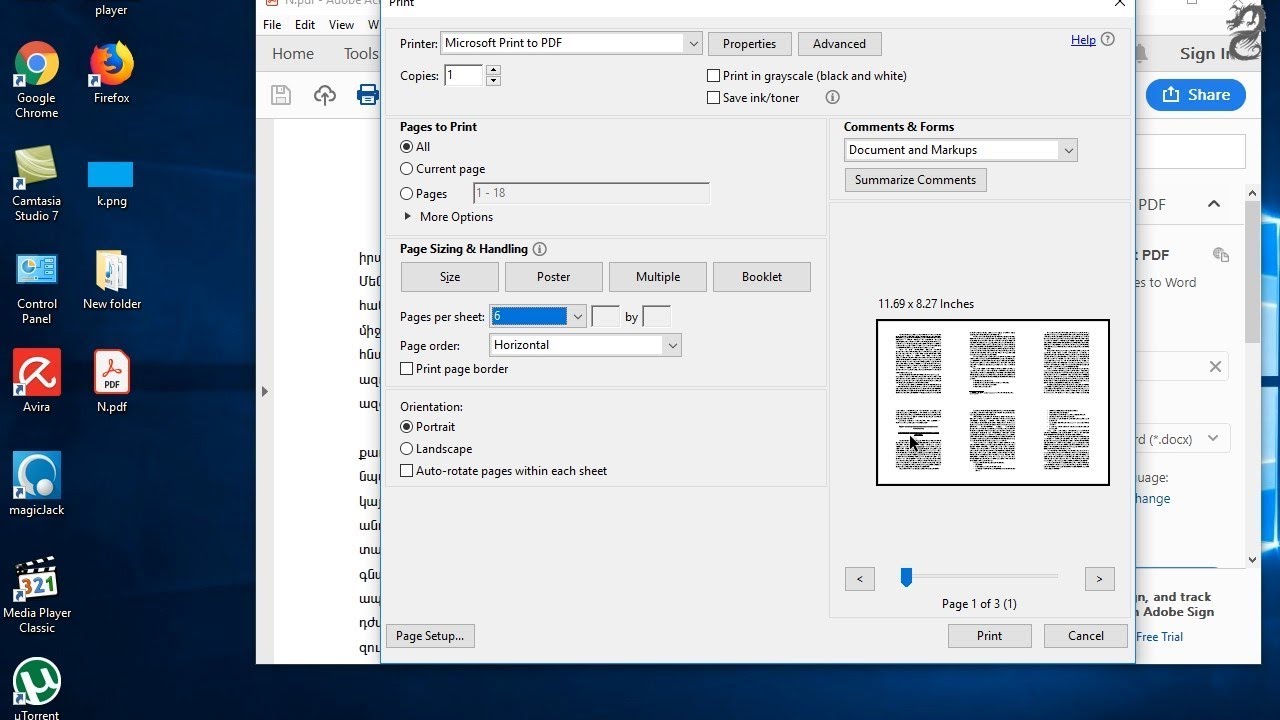
Task: Click the upload to cloud icon
Action: click(325, 95)
